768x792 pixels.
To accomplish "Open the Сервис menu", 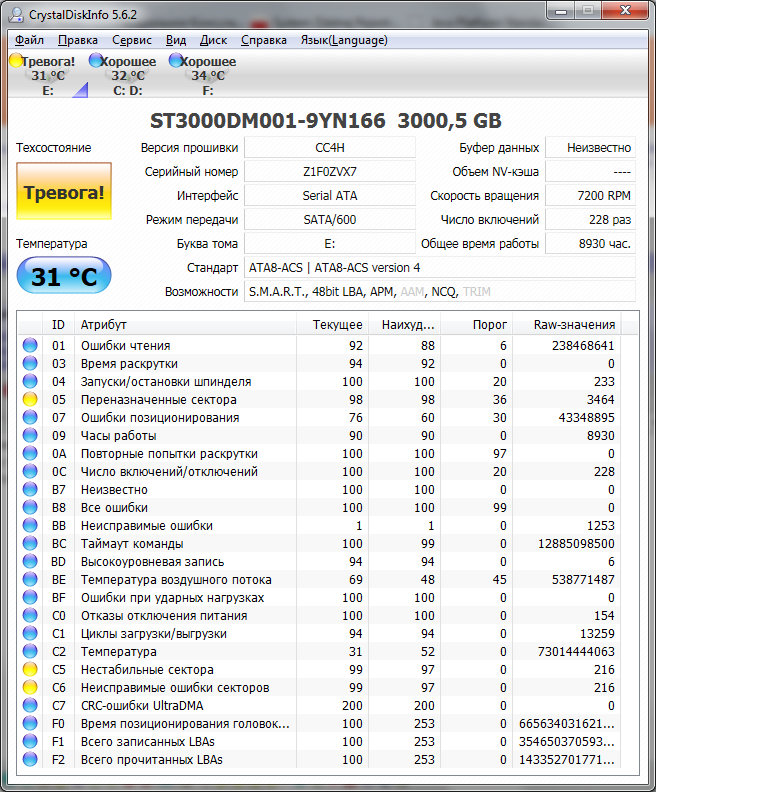I will coord(132,40).
